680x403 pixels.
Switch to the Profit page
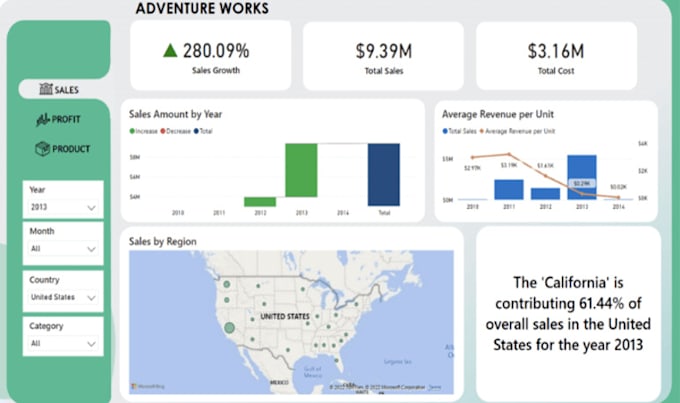click(59, 119)
